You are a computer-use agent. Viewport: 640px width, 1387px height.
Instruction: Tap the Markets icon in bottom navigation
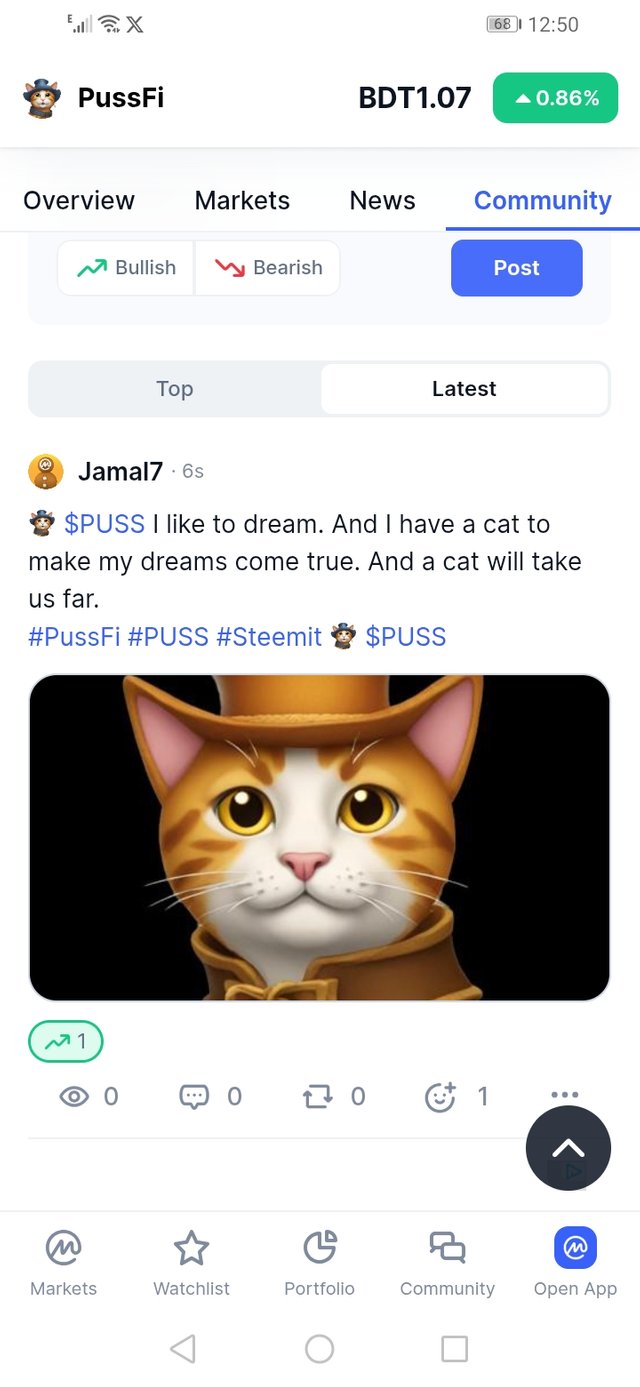pos(64,1248)
